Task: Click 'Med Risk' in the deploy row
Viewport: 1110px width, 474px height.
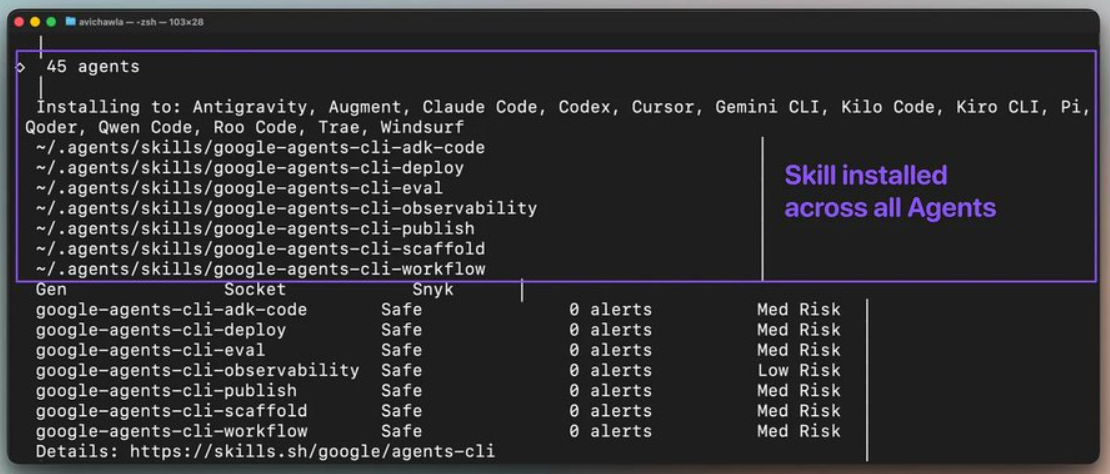Action: pyautogui.click(x=799, y=330)
